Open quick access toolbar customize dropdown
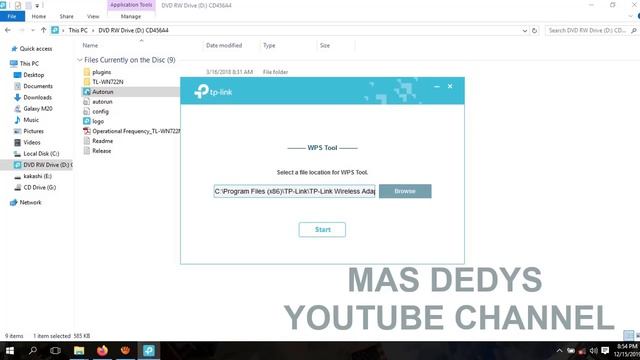This screenshot has width=640, height=360. click(x=37, y=5)
